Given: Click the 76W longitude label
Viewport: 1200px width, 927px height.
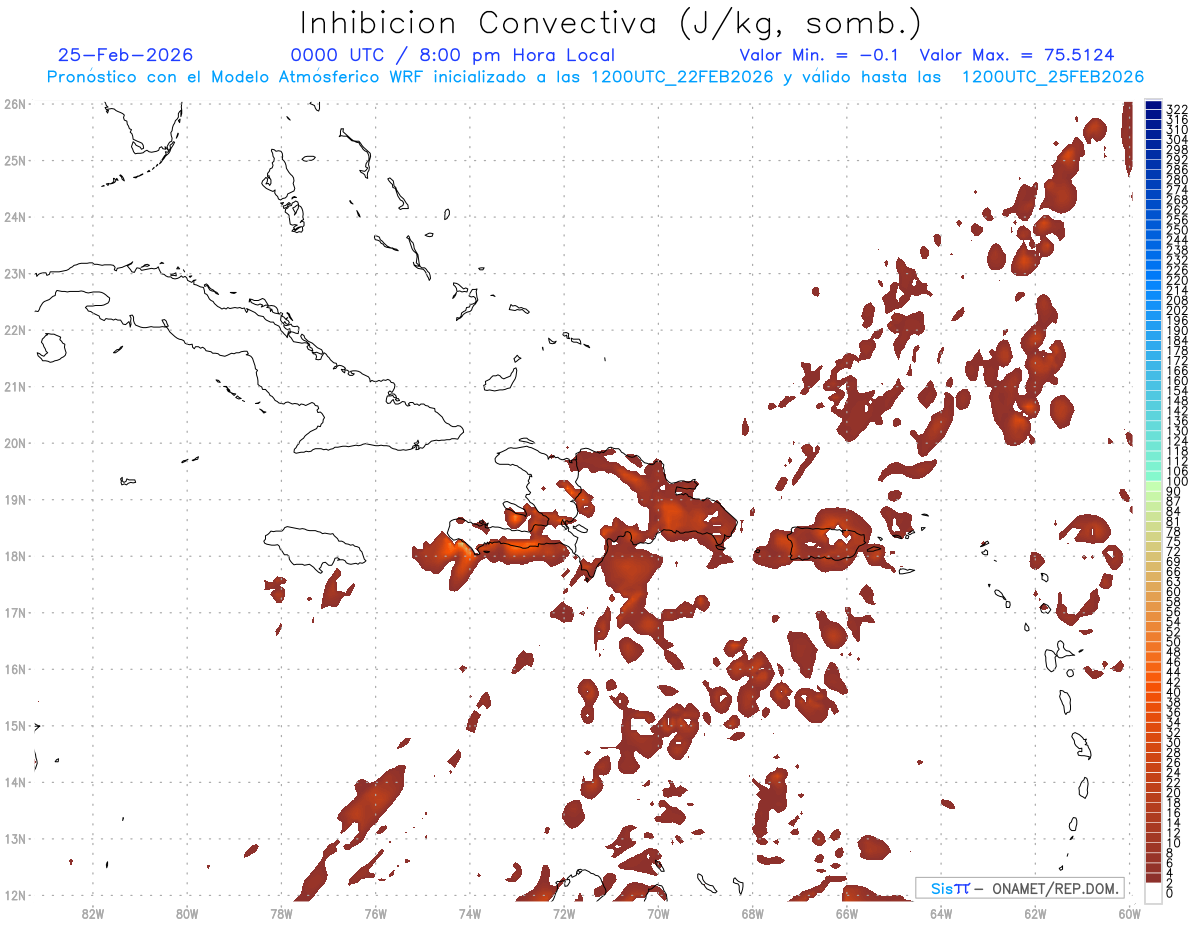Looking at the screenshot, I should [x=375, y=913].
